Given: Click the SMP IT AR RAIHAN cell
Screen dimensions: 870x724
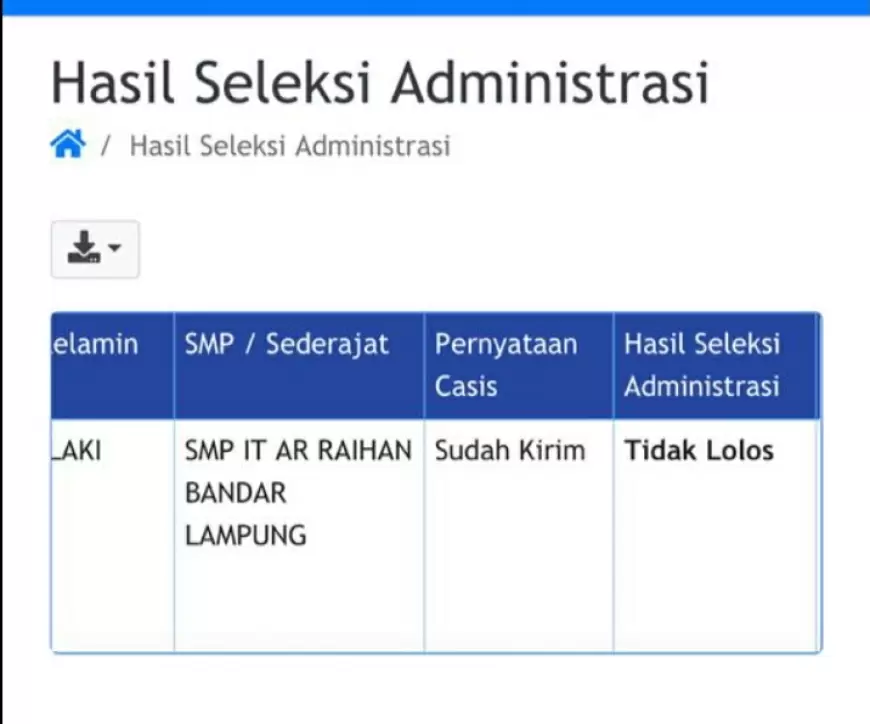Looking at the screenshot, I should [x=299, y=535].
